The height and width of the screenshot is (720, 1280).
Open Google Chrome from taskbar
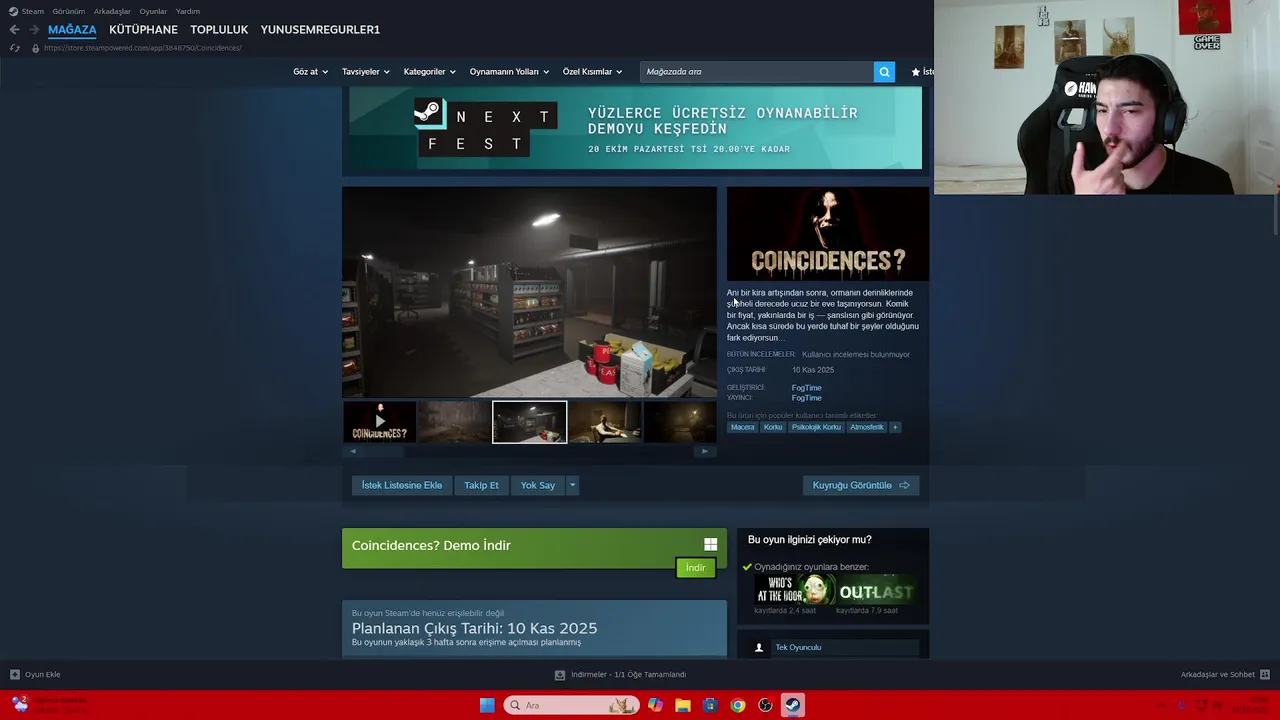[x=737, y=705]
